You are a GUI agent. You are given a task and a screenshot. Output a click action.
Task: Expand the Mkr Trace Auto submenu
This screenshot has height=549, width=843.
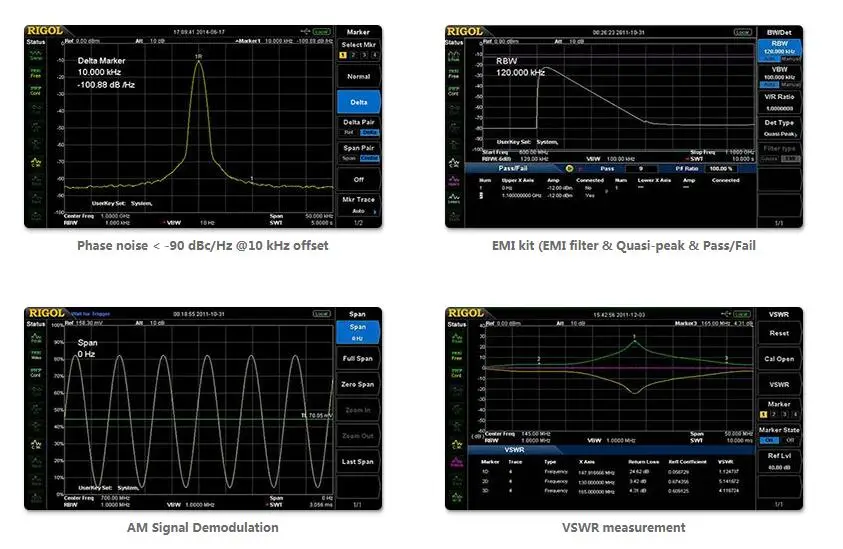coord(359,205)
